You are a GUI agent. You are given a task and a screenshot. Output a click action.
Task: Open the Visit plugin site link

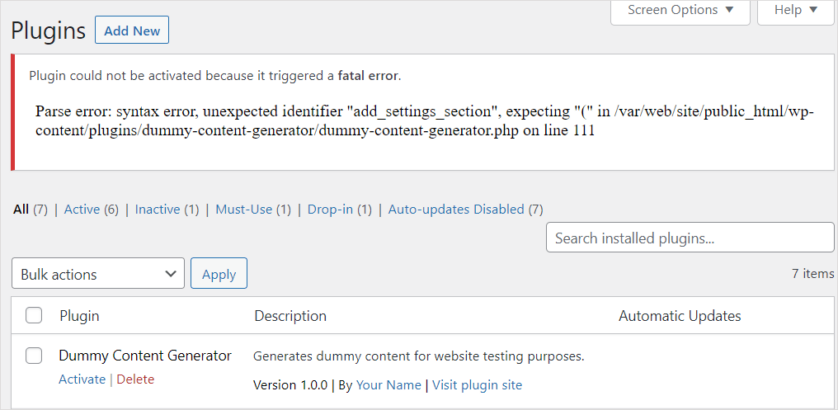[477, 385]
